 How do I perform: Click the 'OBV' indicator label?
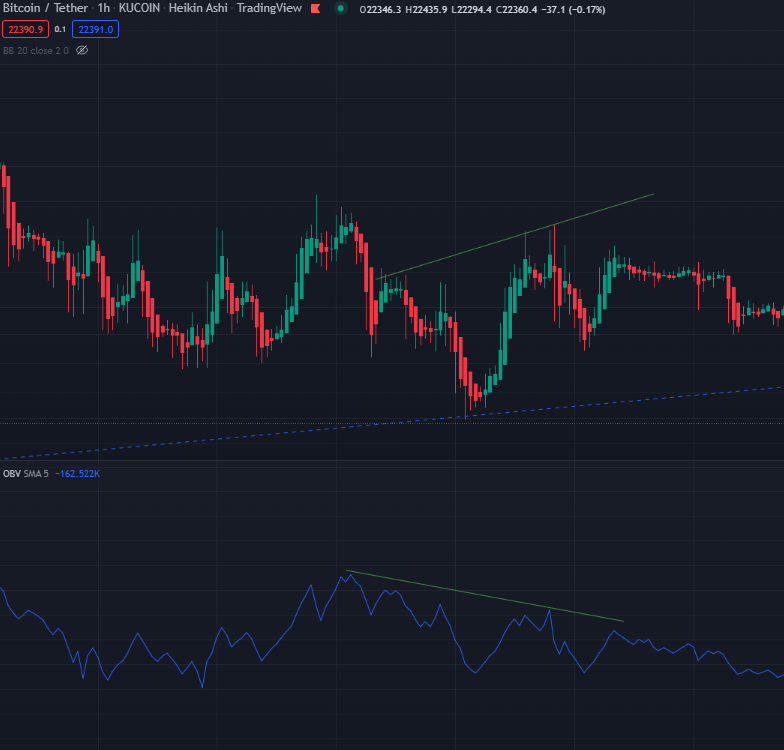[12, 474]
